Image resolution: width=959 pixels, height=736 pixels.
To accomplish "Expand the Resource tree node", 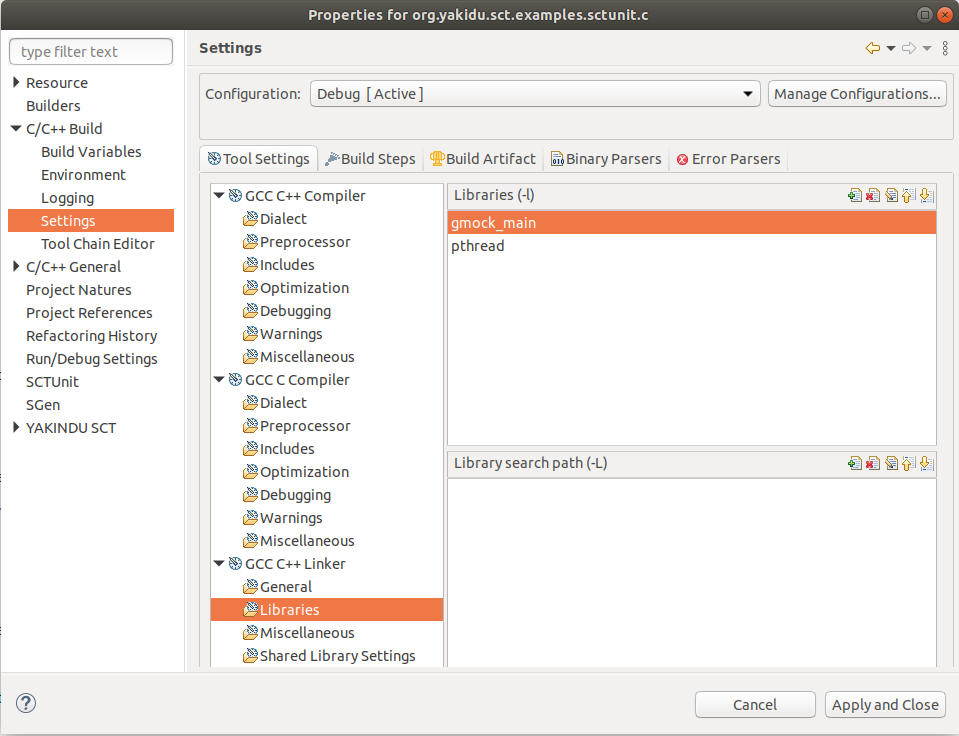I will [17, 82].
